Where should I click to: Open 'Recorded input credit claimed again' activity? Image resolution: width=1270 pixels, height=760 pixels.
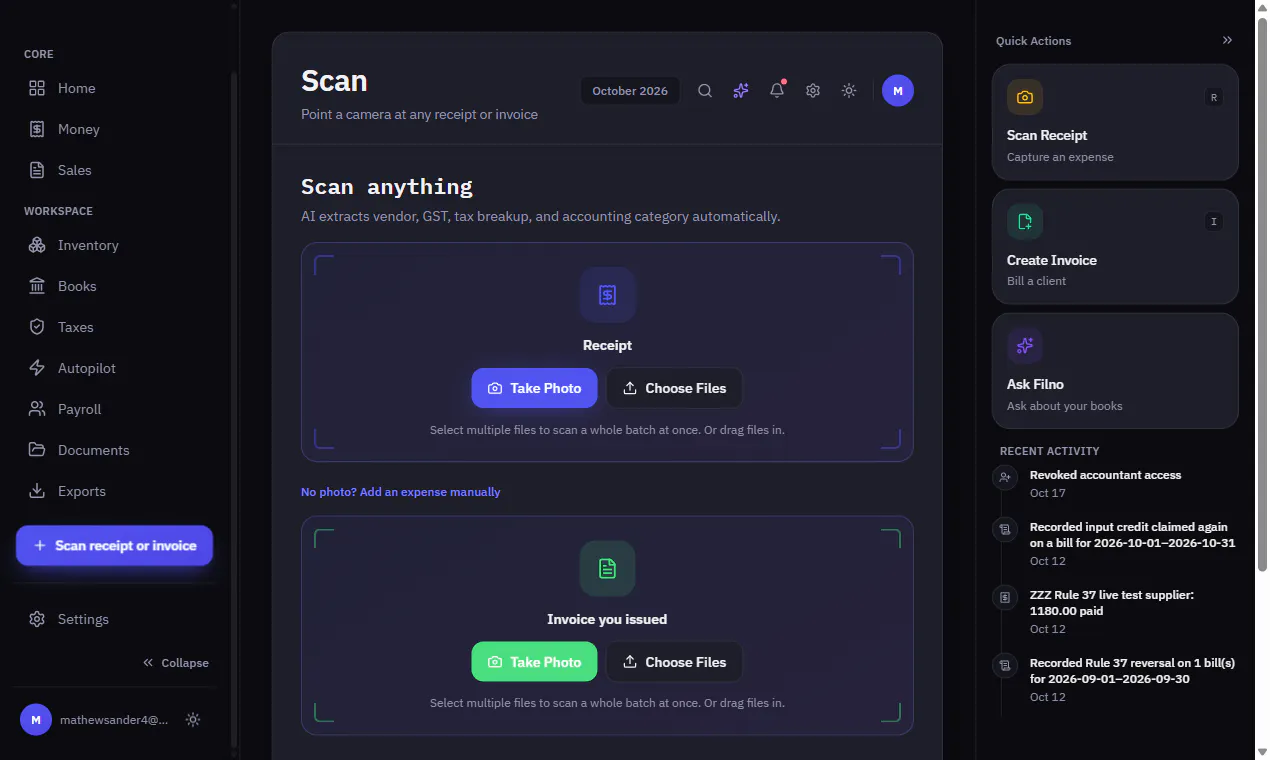tap(1115, 543)
